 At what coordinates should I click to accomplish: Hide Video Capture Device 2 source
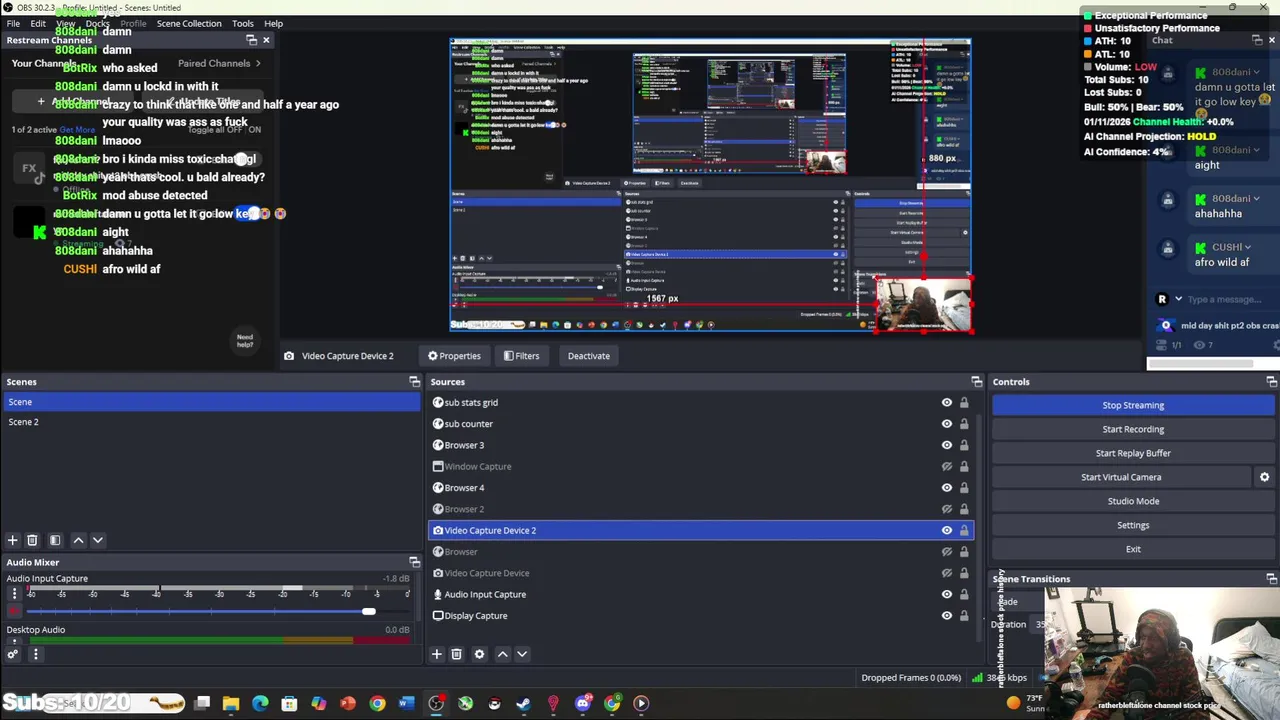click(946, 531)
